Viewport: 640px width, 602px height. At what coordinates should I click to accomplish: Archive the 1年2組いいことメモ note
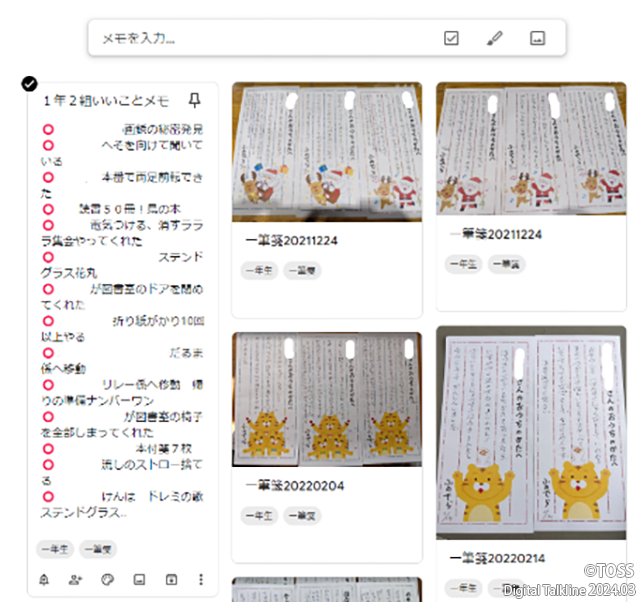(x=170, y=579)
